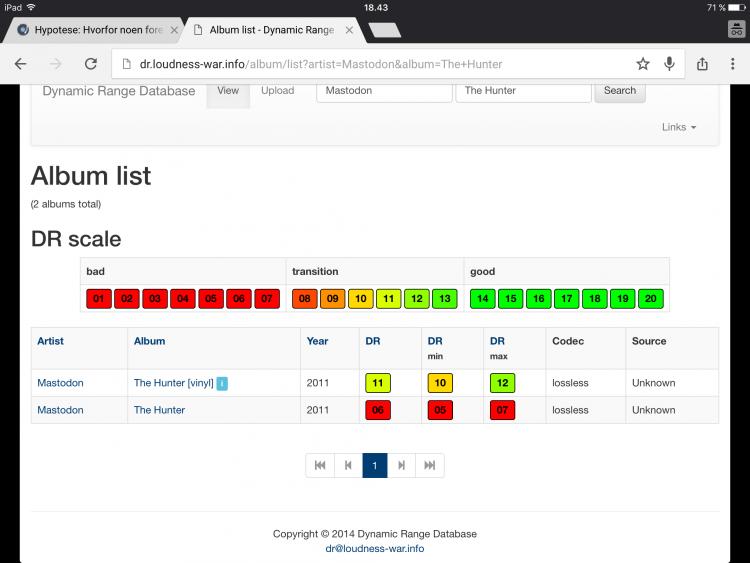
Task: Select page 1 in pagination
Action: click(x=375, y=465)
